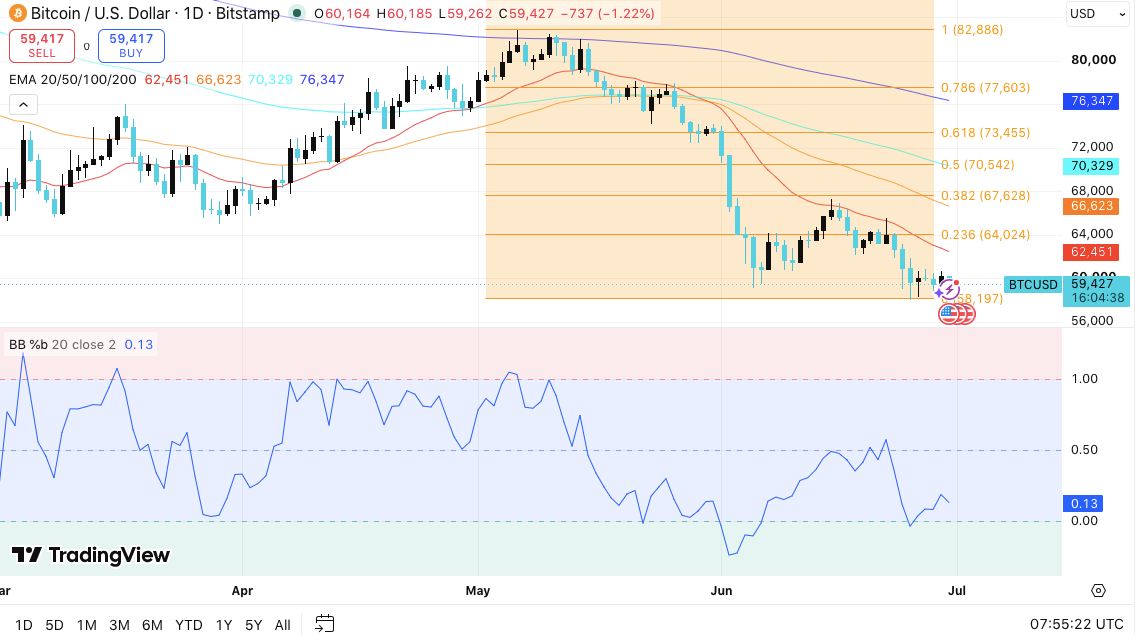The height and width of the screenshot is (635, 1135).
Task: Open chart settings gear icon
Action: pos(1098,591)
